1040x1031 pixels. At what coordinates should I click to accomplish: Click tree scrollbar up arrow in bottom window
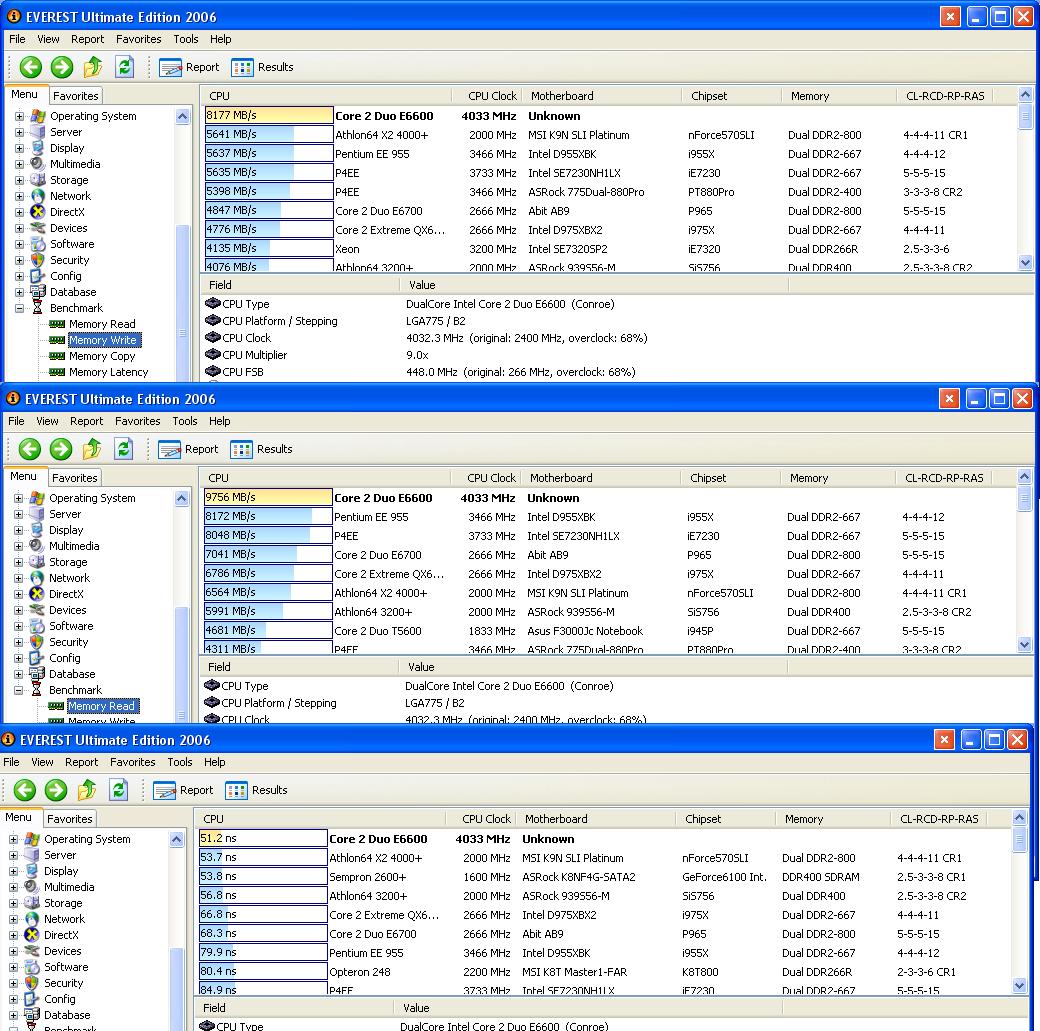pos(176,839)
